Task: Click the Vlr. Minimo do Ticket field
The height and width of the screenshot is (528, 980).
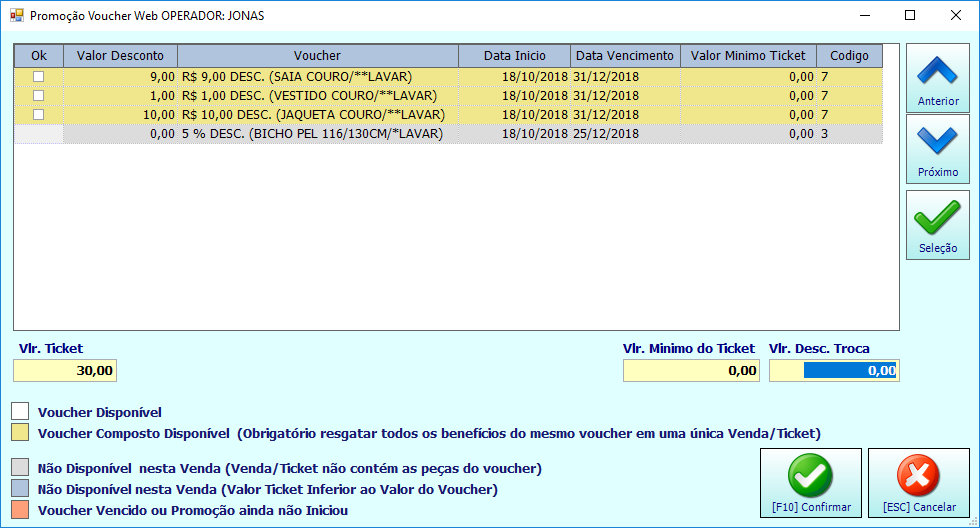Action: pos(691,371)
